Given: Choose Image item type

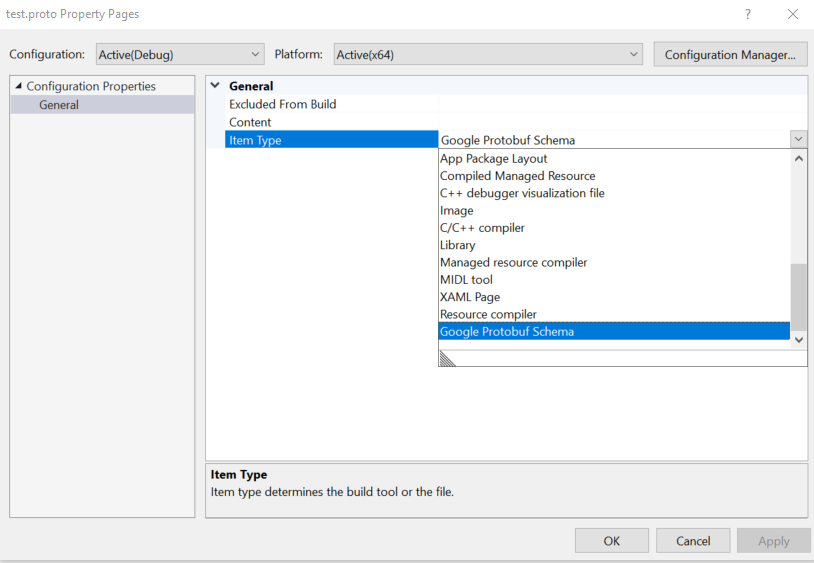Looking at the screenshot, I should (614, 211).
